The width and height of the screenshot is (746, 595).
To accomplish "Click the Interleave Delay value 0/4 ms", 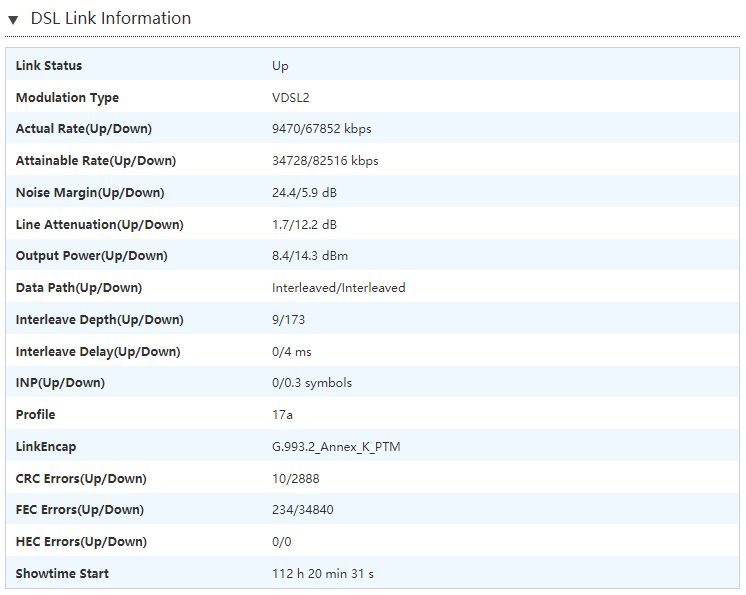I will 292,352.
